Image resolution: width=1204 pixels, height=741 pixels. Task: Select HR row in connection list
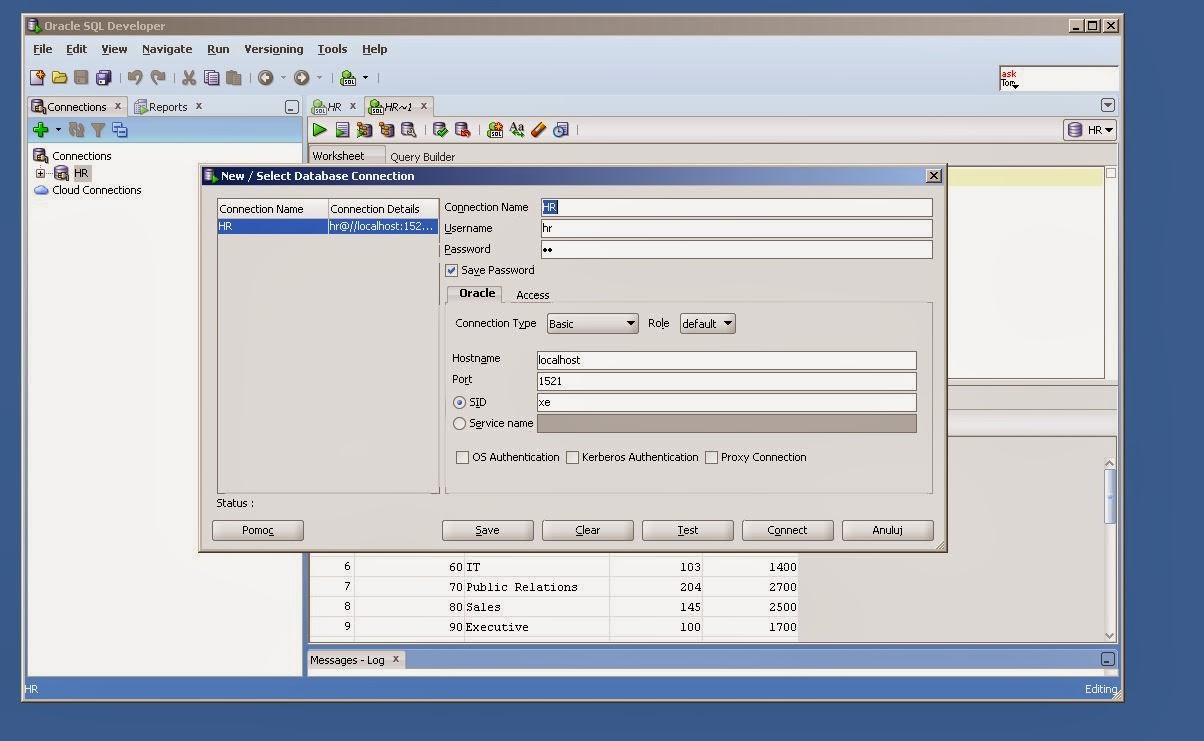click(328, 227)
